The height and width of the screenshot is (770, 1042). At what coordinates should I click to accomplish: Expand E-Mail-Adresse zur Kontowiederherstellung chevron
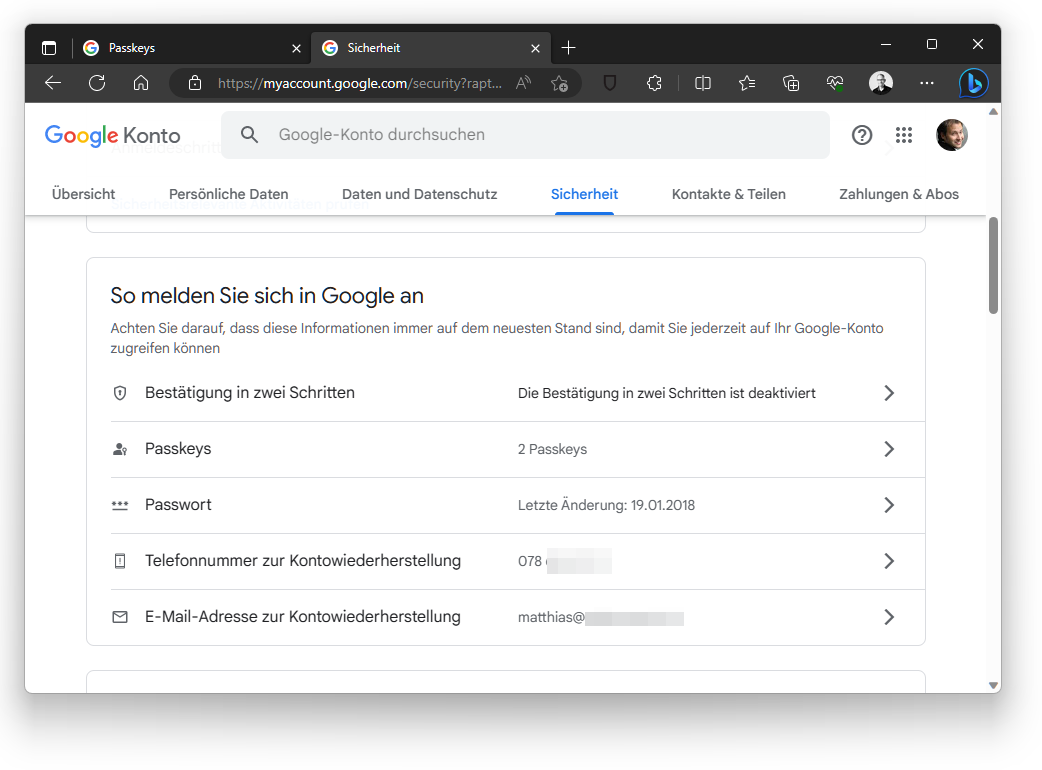point(889,617)
